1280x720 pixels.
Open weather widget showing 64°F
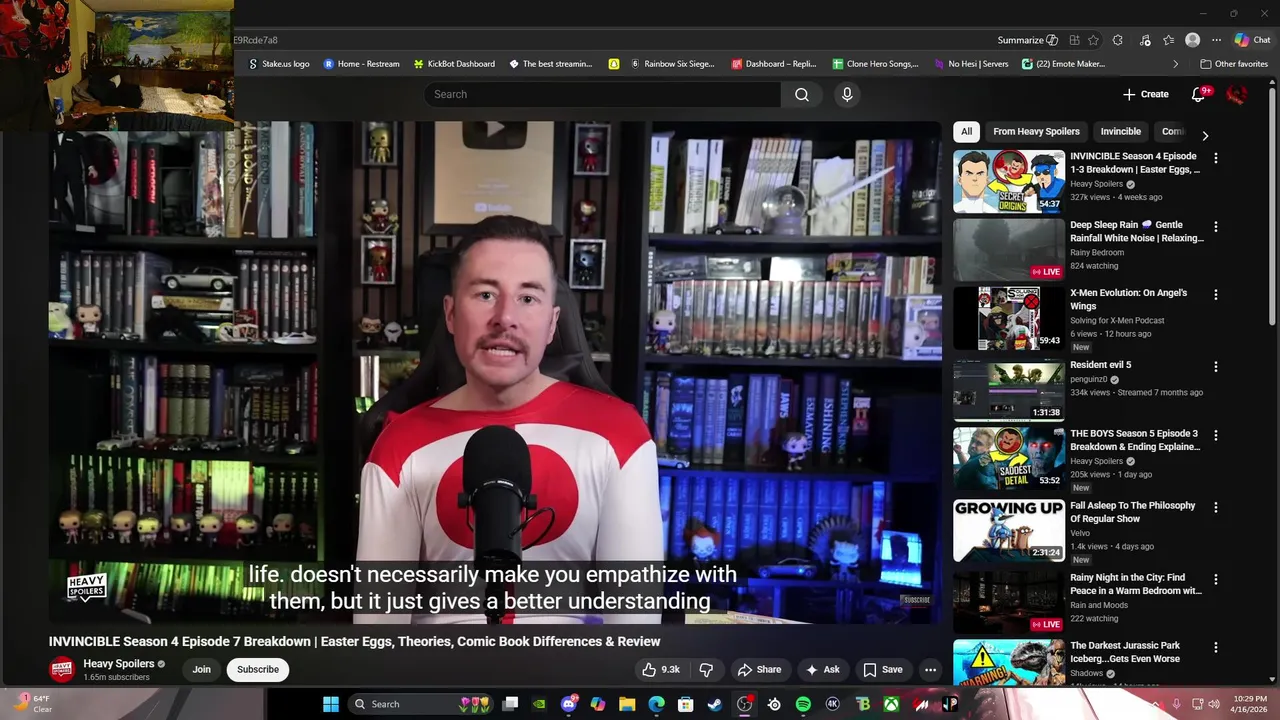point(33,704)
